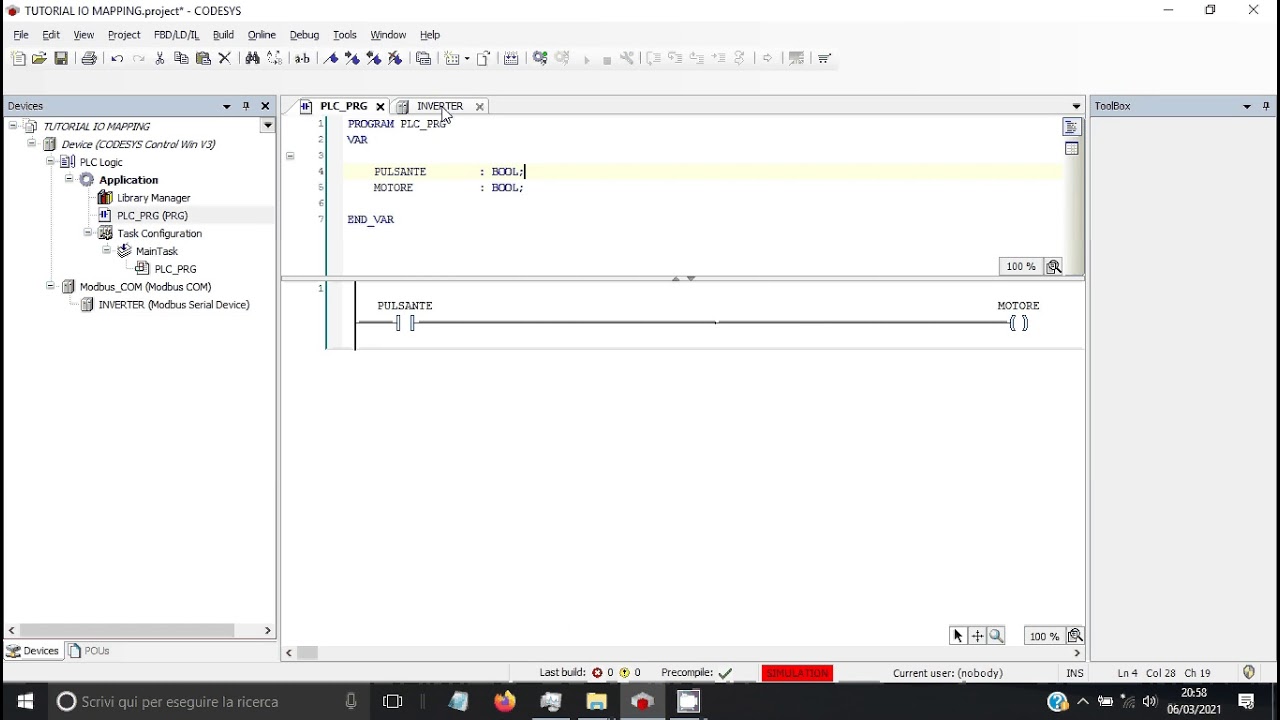Viewport: 1280px width, 720px height.
Task: Click the red SIMULATION status indicator
Action: coord(797,673)
